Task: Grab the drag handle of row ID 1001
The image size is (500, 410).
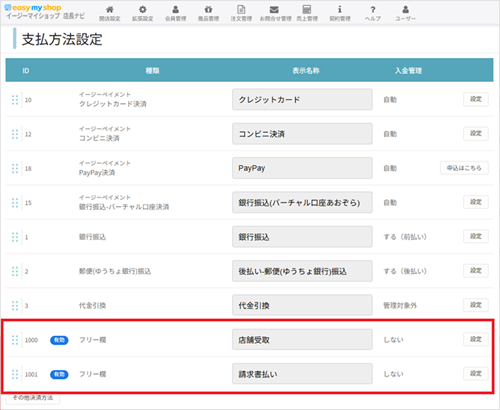Action: tap(15, 374)
